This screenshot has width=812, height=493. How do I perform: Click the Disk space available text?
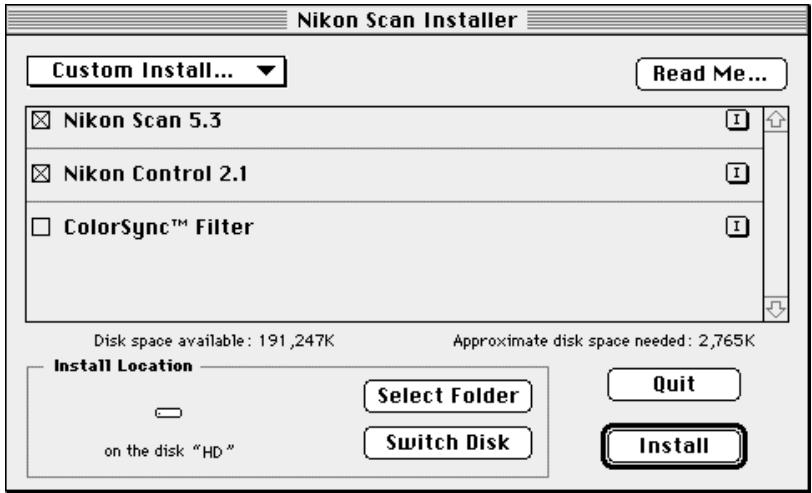click(x=214, y=341)
